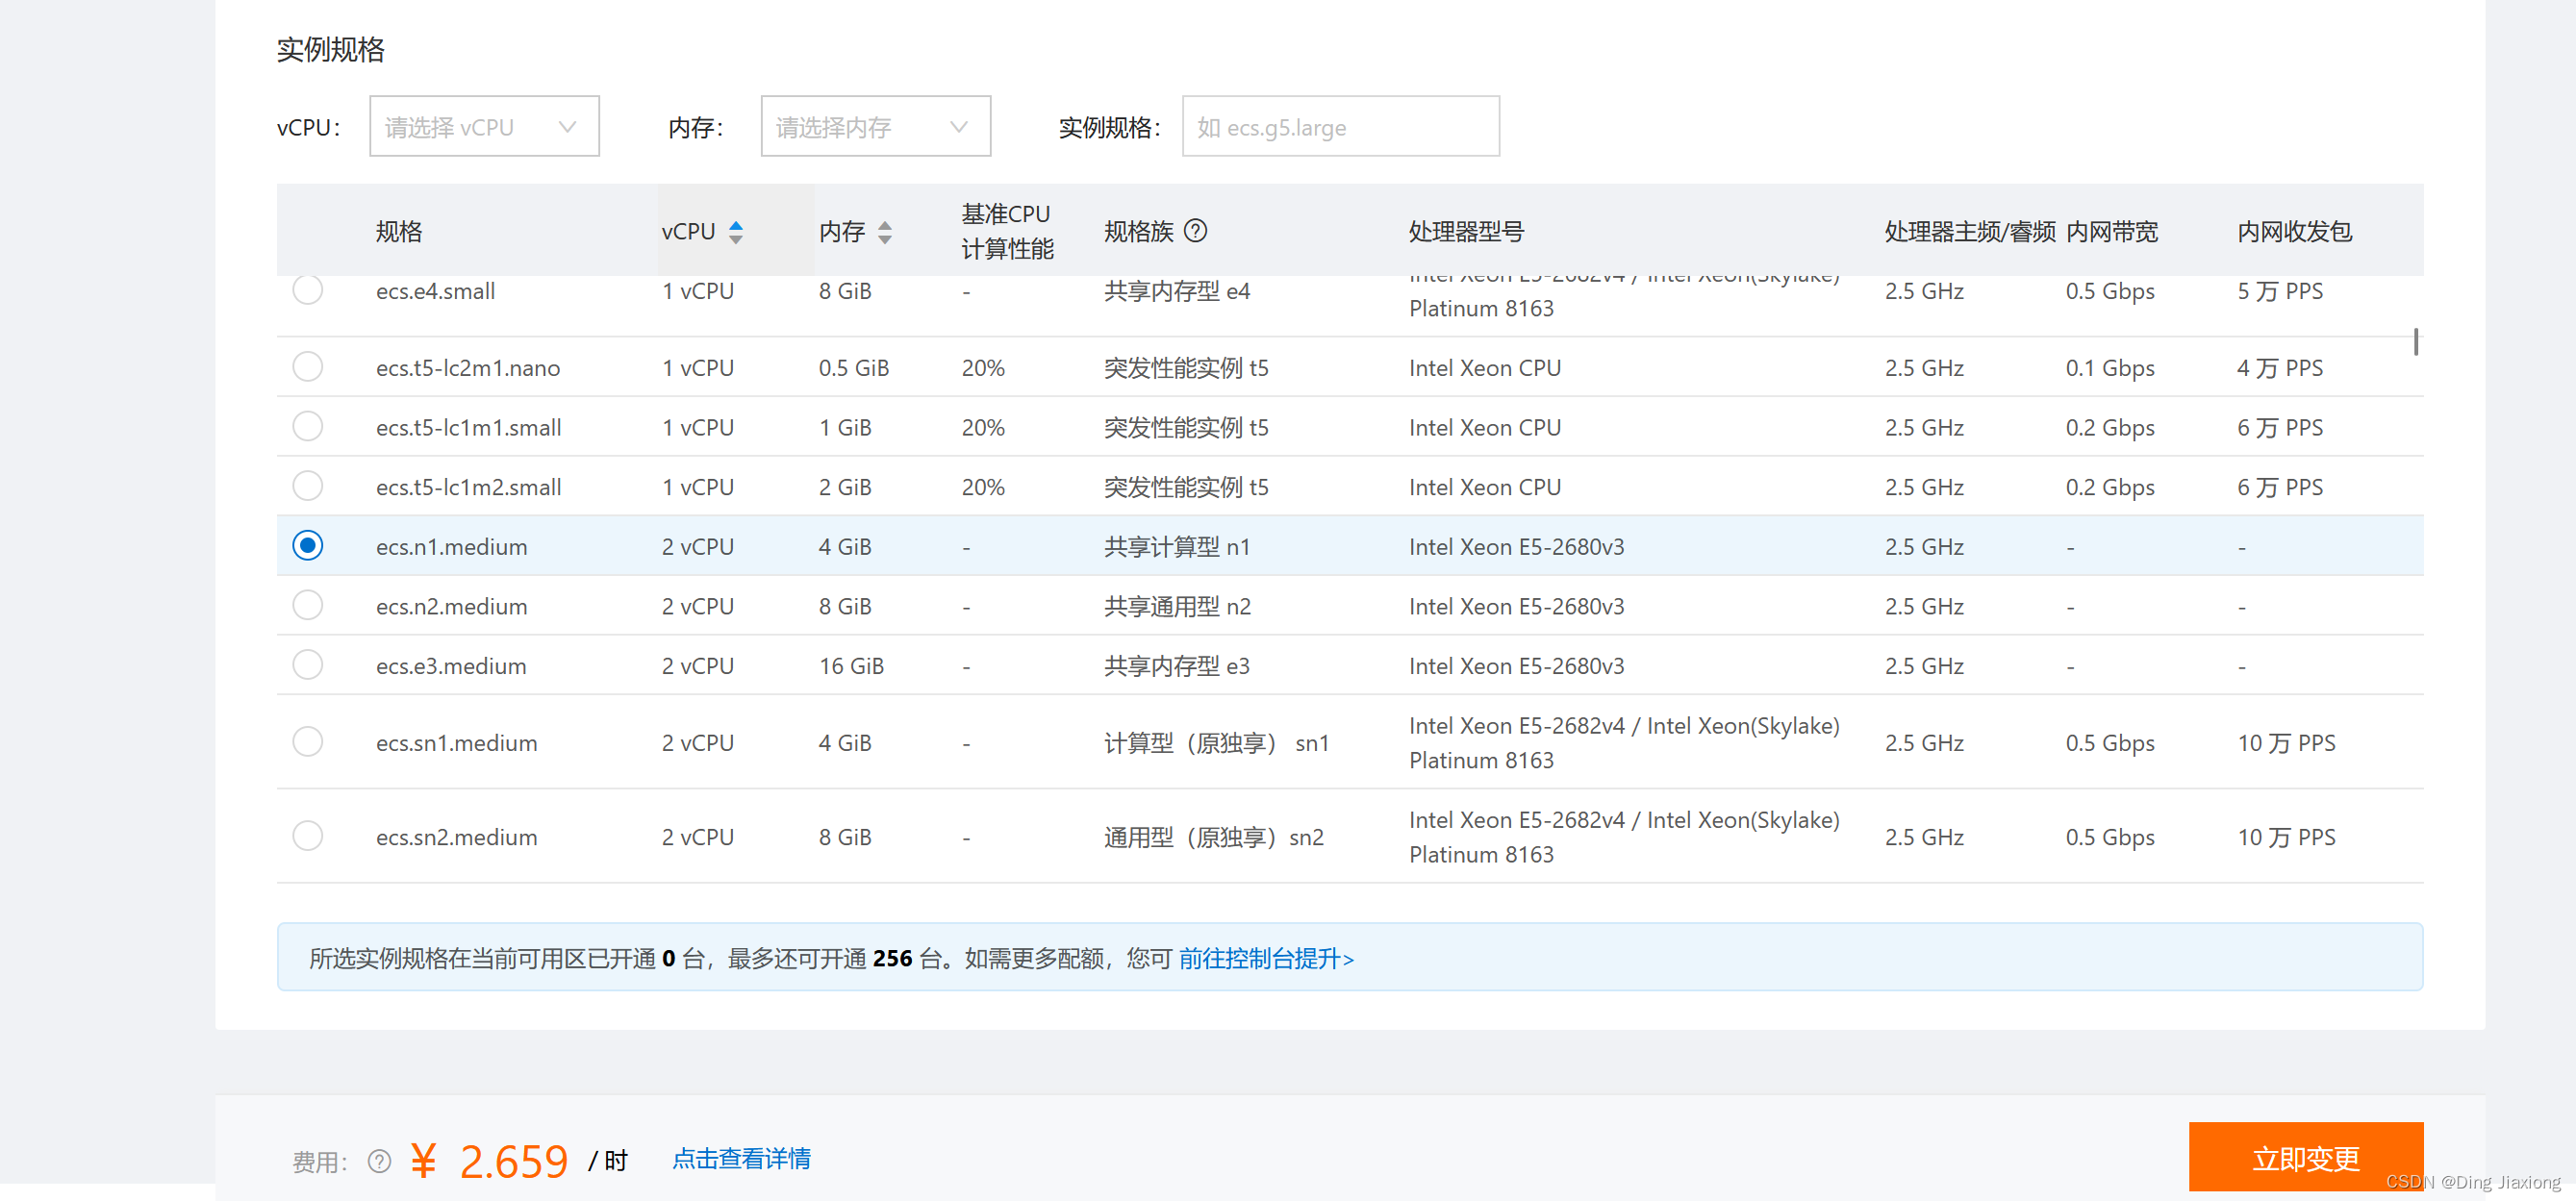Click the 共享计算型 n1 family cell
2576x1201 pixels.
pyautogui.click(x=1177, y=547)
